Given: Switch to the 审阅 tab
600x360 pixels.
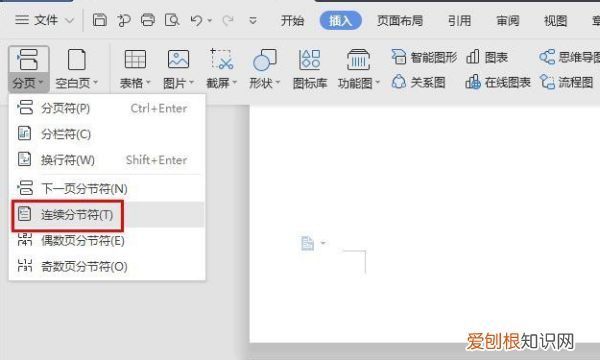Looking at the screenshot, I should pos(507,20).
